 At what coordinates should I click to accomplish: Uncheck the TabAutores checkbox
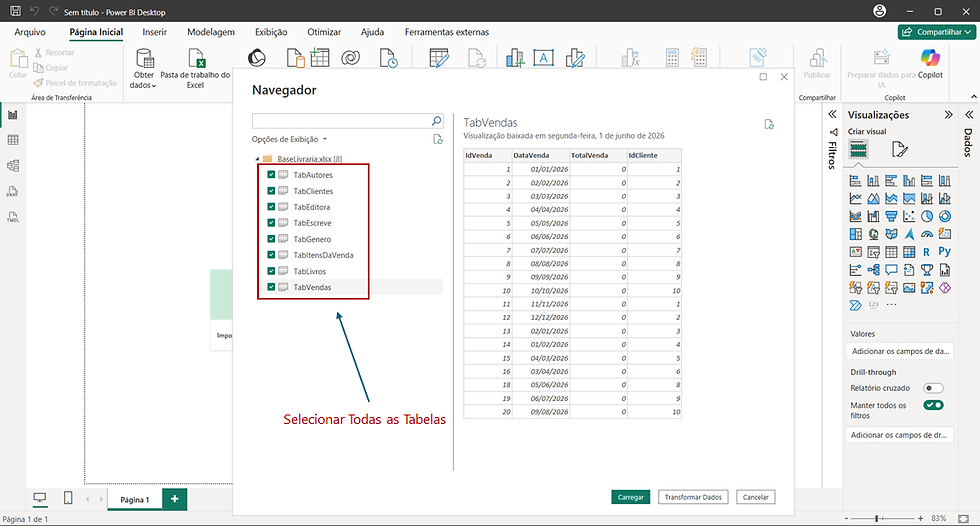pyautogui.click(x=271, y=175)
